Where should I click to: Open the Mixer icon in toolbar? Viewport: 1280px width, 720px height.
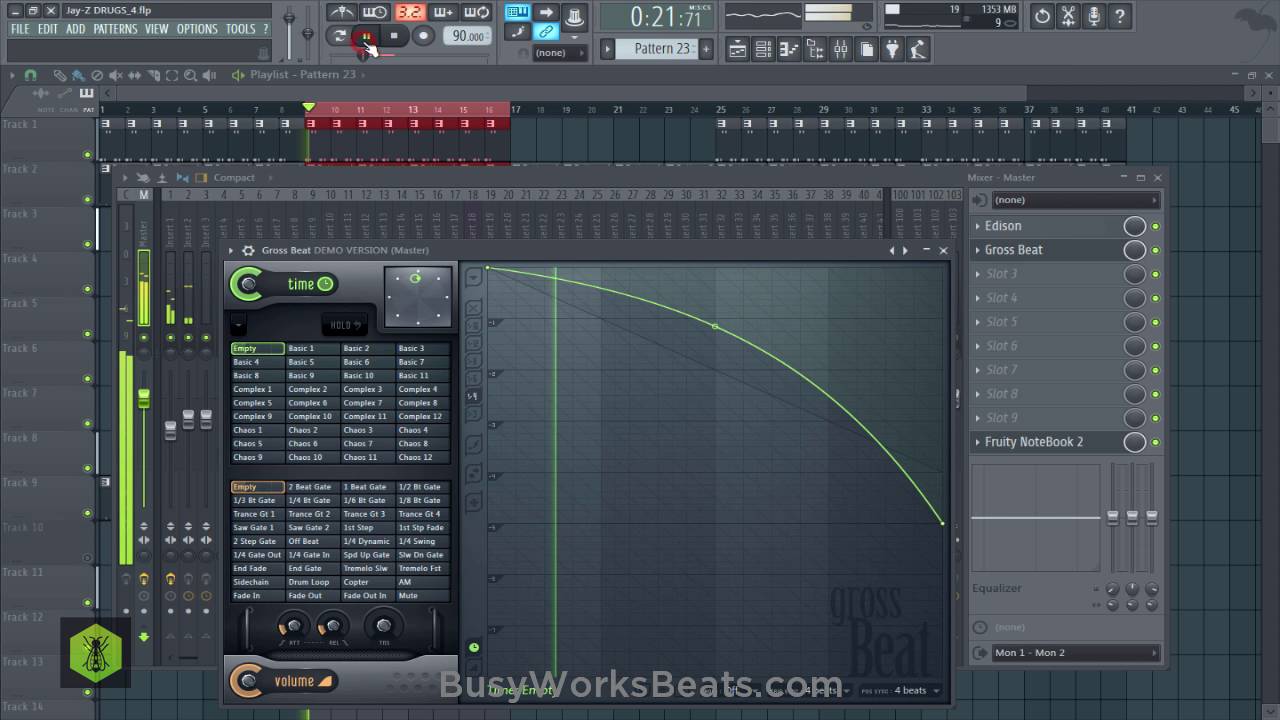[x=841, y=49]
